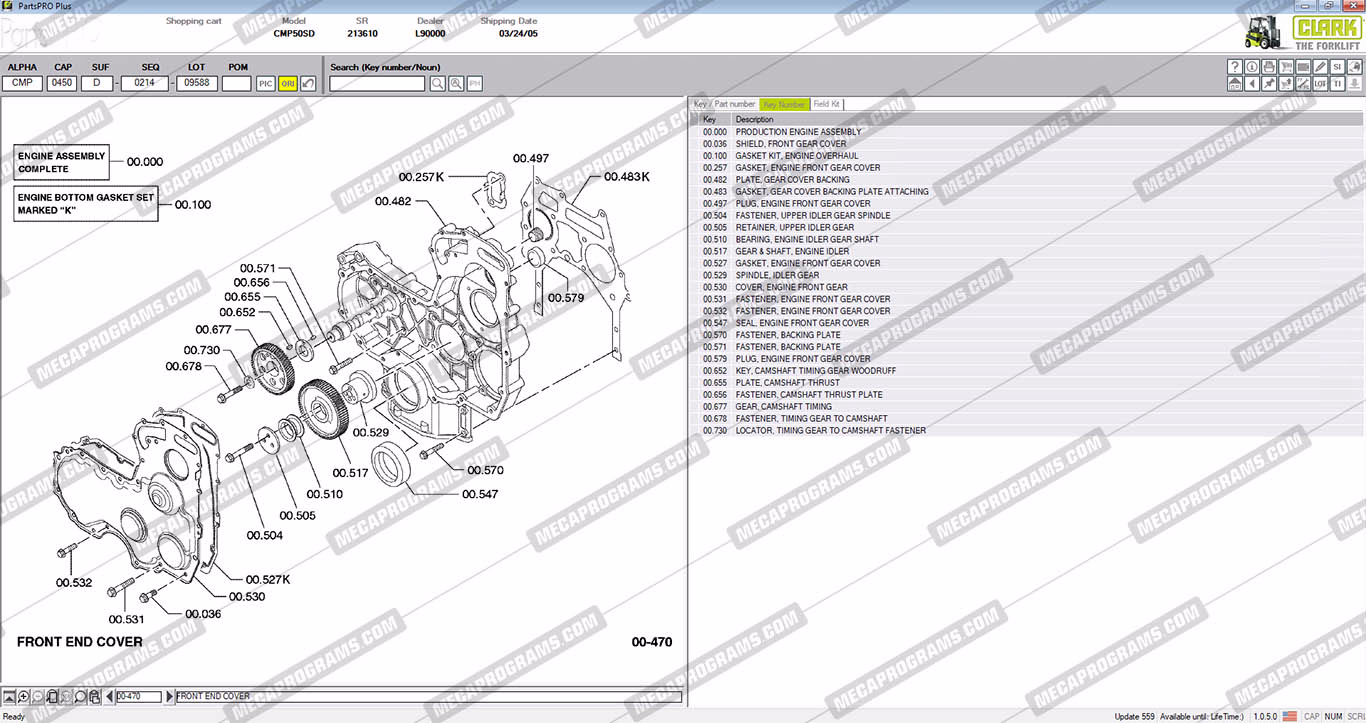Screen dimensions: 1366x723
Task: Select row 00.677 GEAR, CAMSHAFT TIMING
Action: pyautogui.click(x=1028, y=406)
